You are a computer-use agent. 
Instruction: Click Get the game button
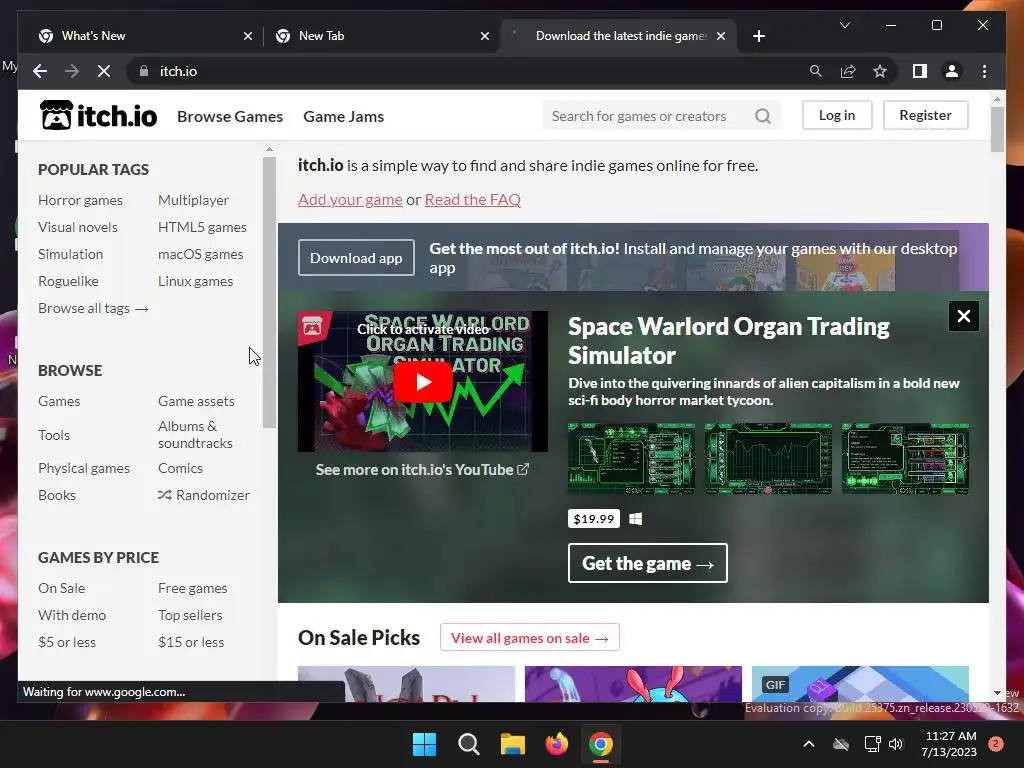[647, 563]
